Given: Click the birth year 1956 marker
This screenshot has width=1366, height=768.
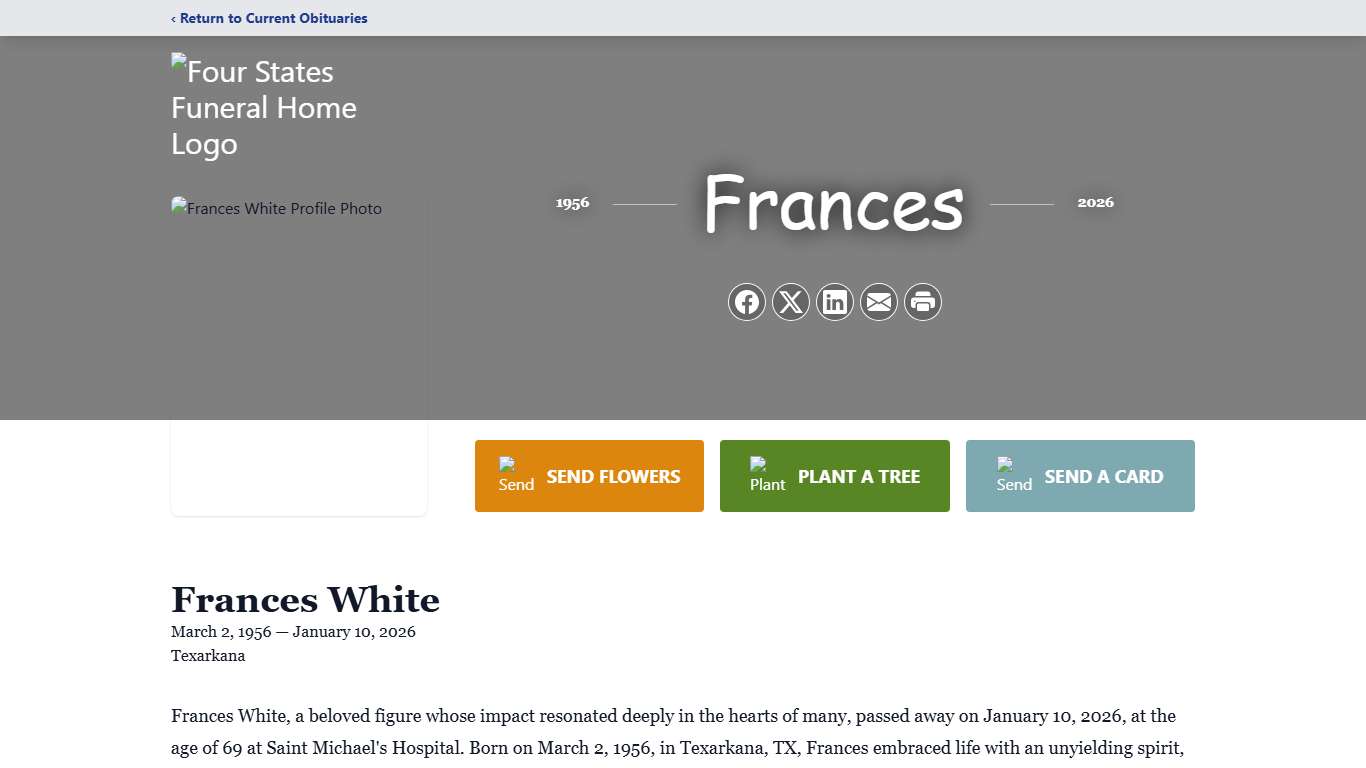Looking at the screenshot, I should 572,202.
